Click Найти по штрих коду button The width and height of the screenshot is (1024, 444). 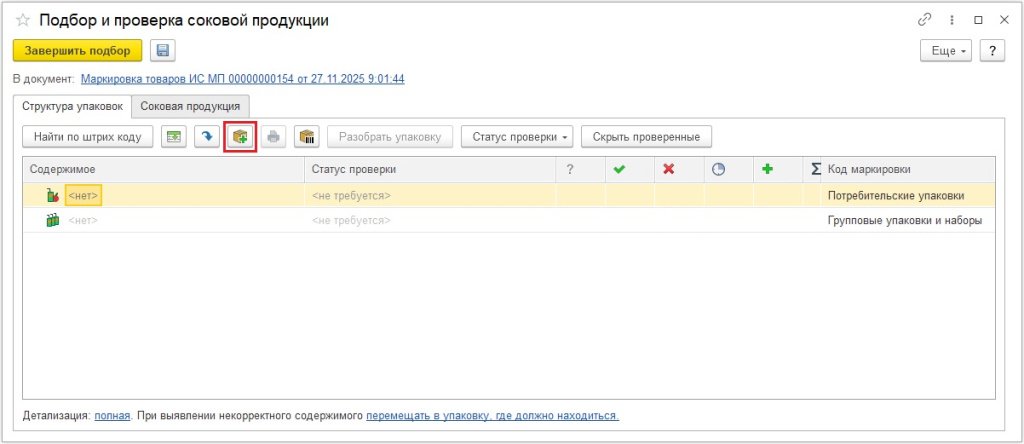88,136
